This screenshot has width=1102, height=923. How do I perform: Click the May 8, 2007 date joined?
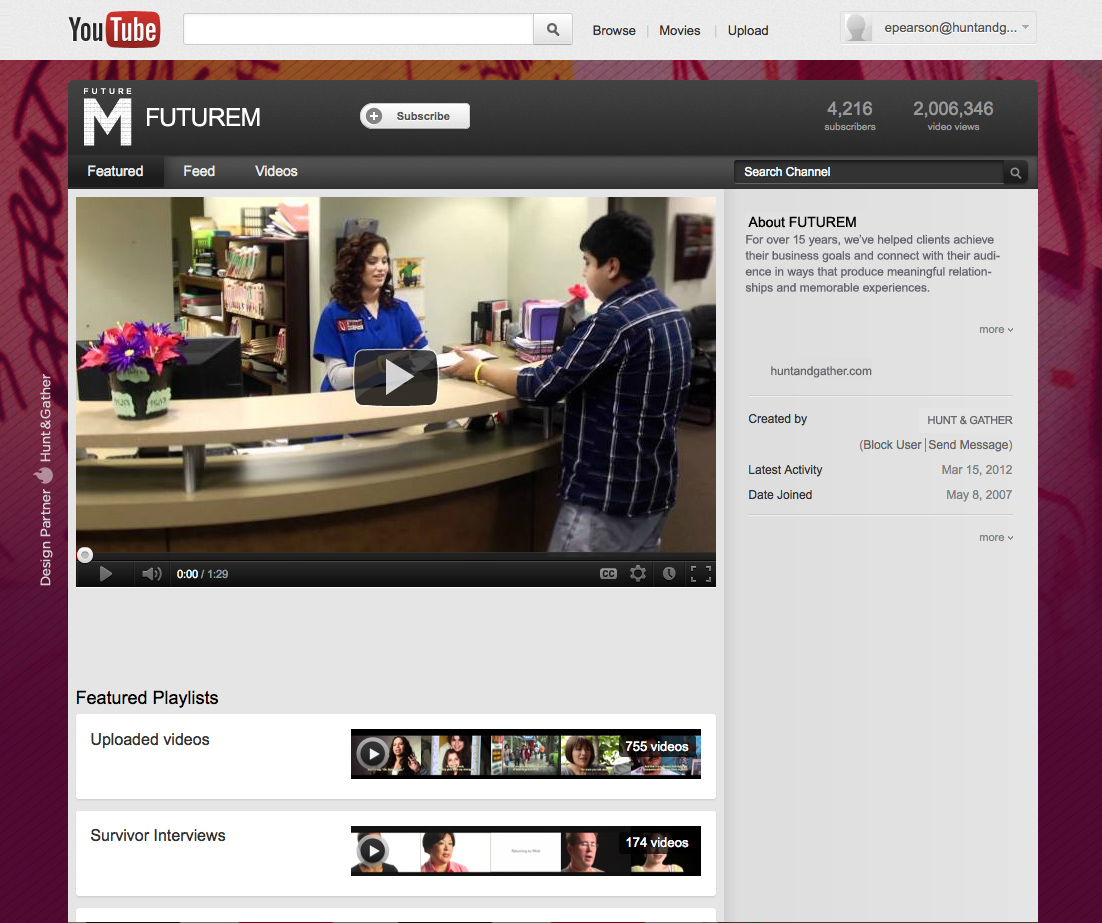coord(979,495)
